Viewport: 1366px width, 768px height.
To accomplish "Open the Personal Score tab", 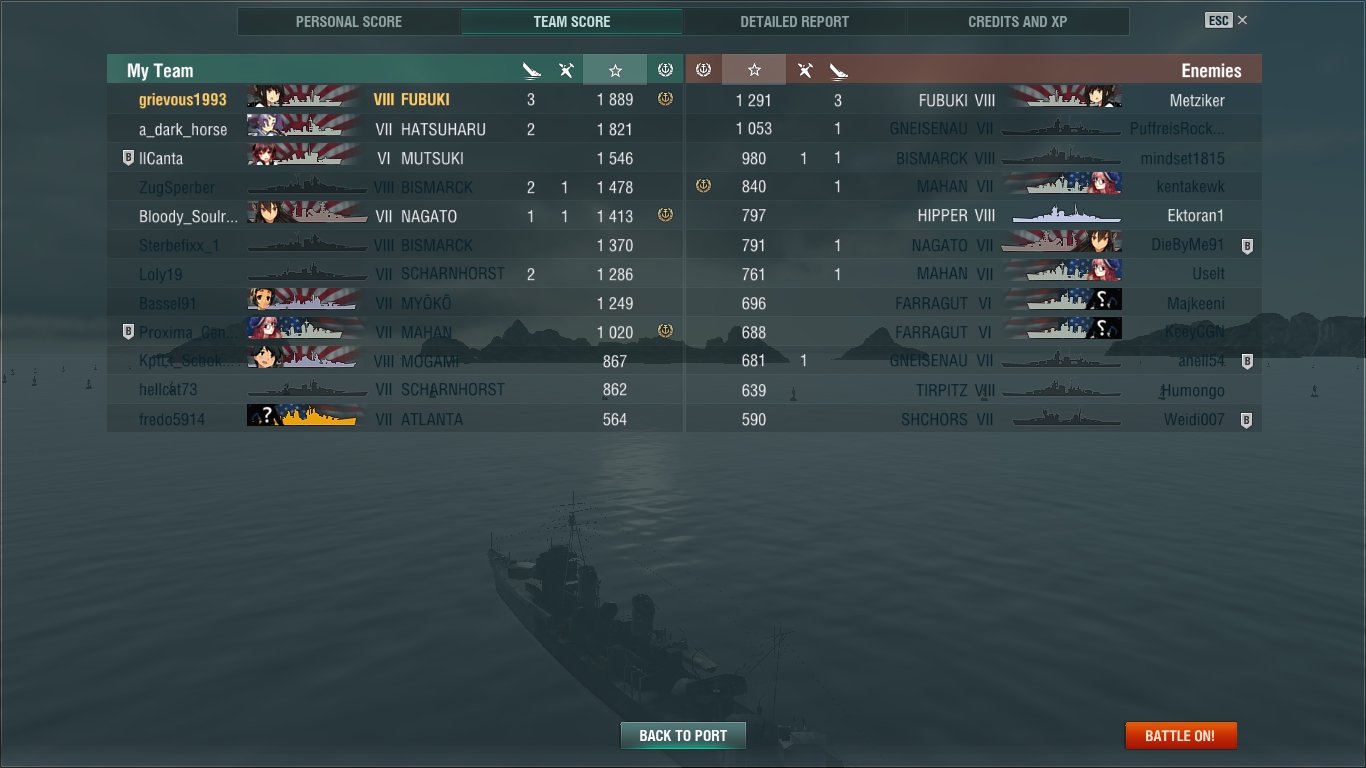I will [349, 21].
